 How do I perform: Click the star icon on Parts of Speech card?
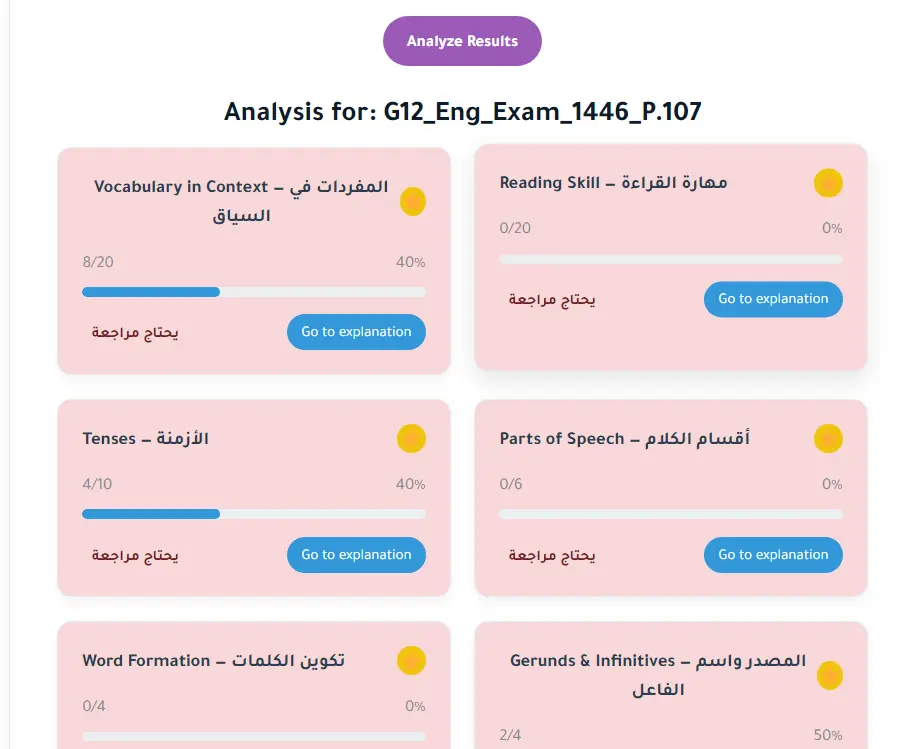(x=828, y=439)
